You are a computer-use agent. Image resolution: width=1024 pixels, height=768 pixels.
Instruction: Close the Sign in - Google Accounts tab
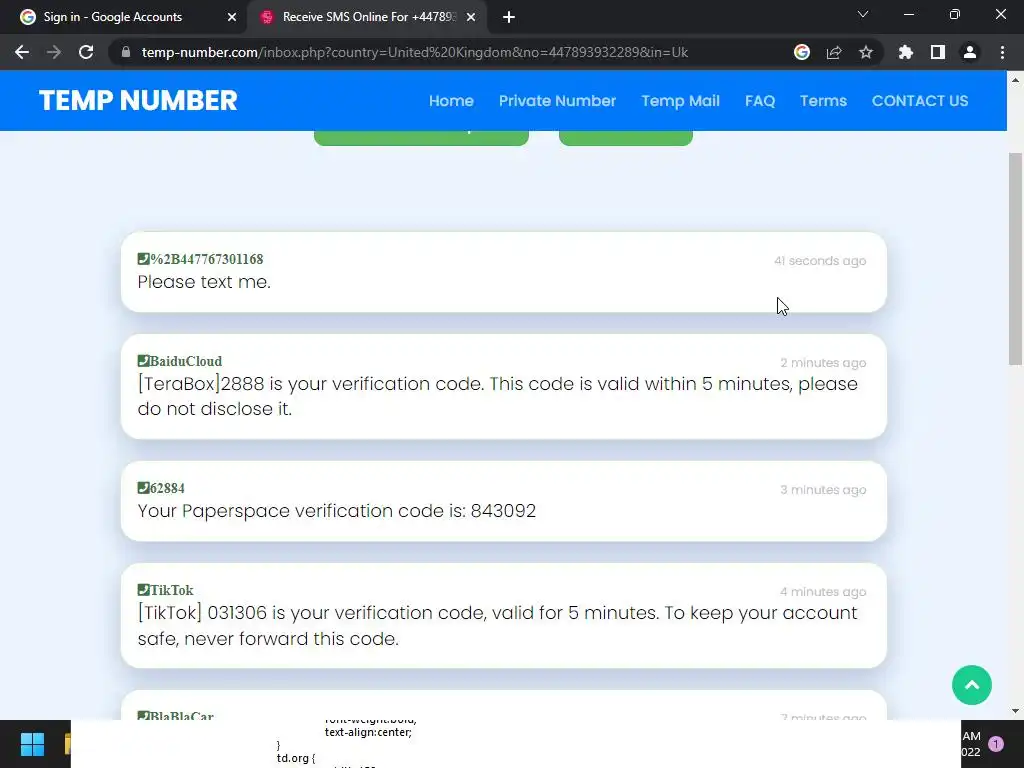(x=232, y=17)
